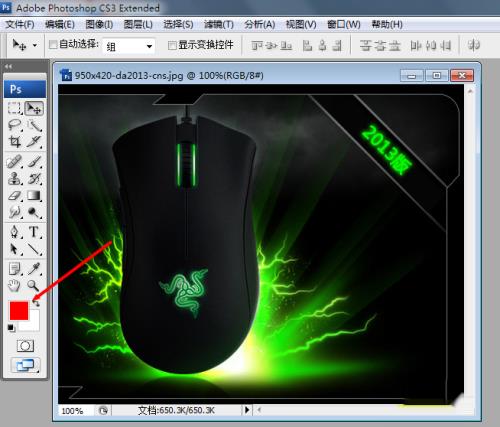Image resolution: width=500 pixels, height=427 pixels.
Task: Open the Move tool preset picker arrow
Action: click(35, 45)
